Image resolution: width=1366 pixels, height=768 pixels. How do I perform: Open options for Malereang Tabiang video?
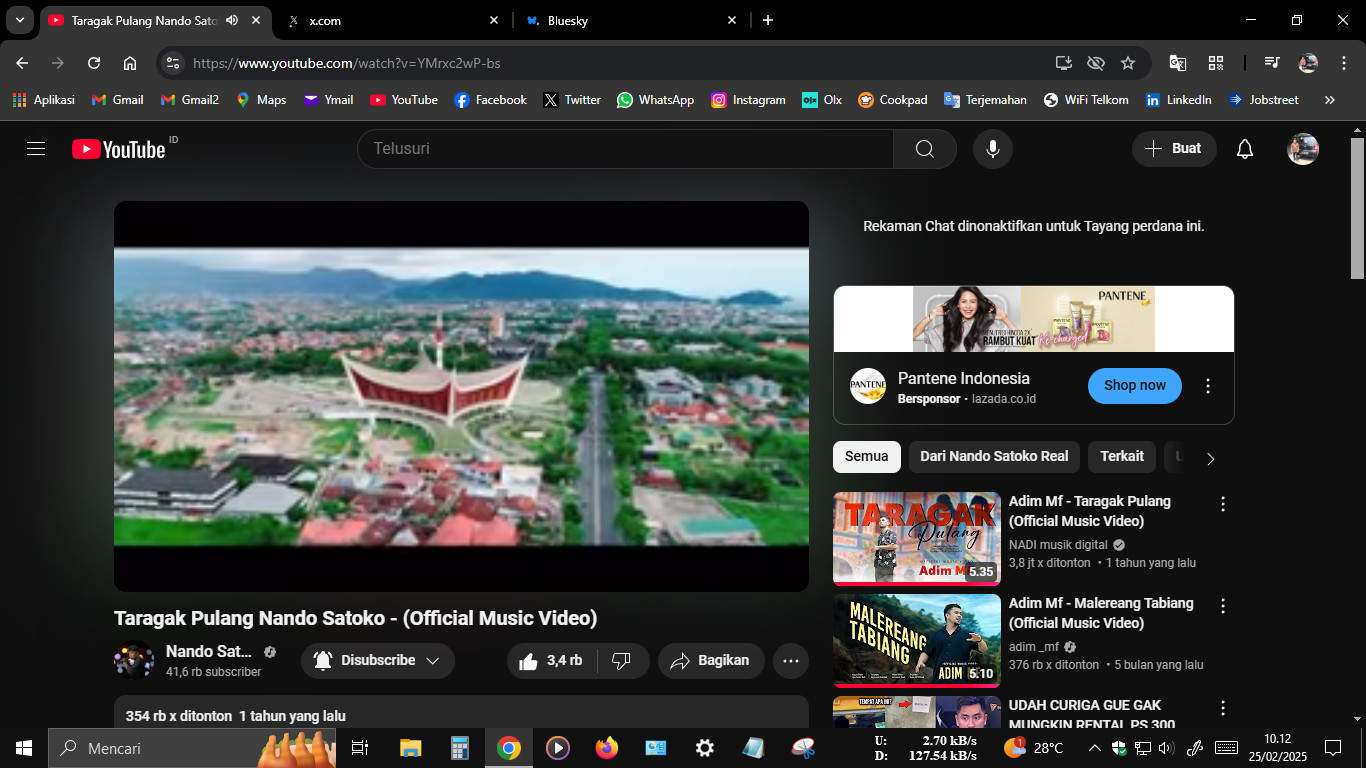click(1222, 606)
